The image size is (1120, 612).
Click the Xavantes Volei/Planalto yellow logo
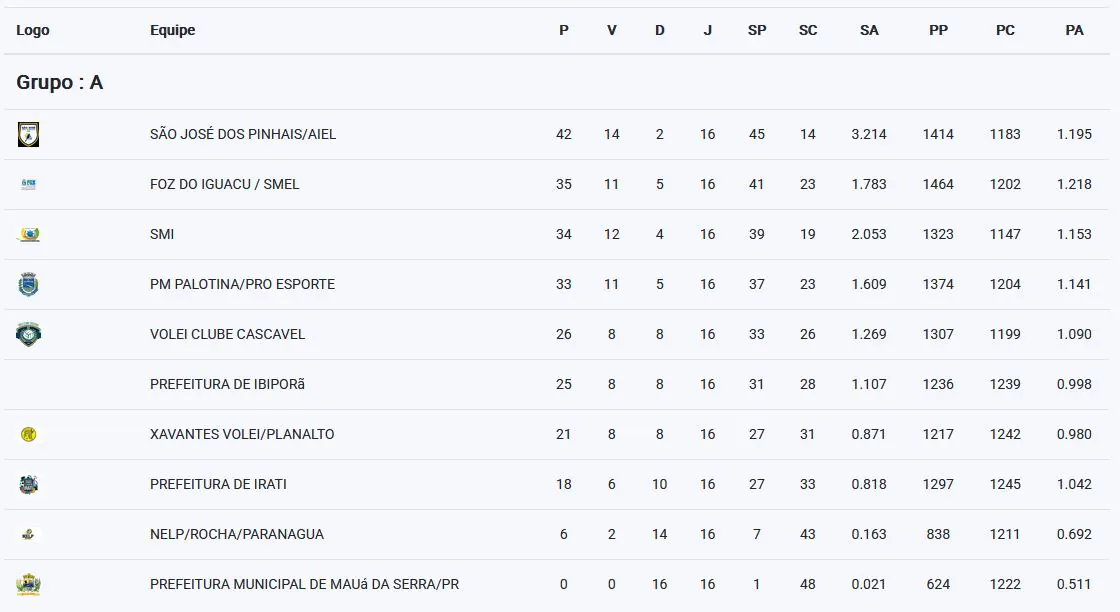[x=29, y=434]
